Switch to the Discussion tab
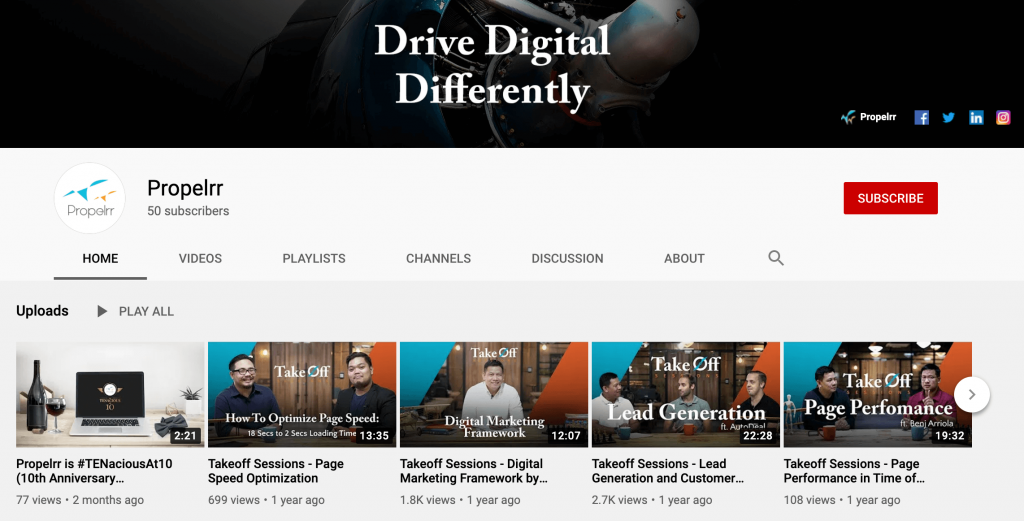Viewport: 1024px width, 521px height. coord(568,259)
